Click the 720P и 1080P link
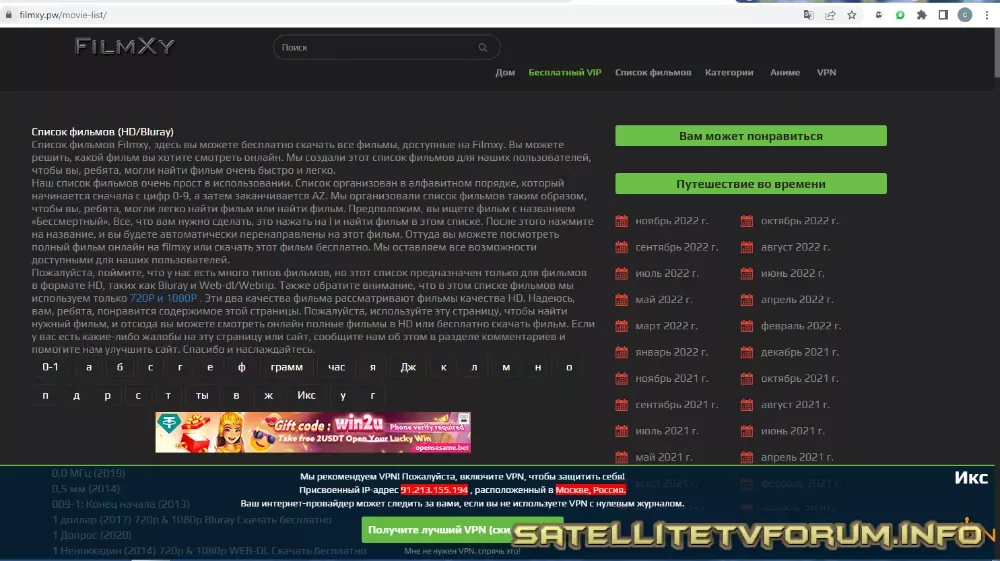 point(163,298)
